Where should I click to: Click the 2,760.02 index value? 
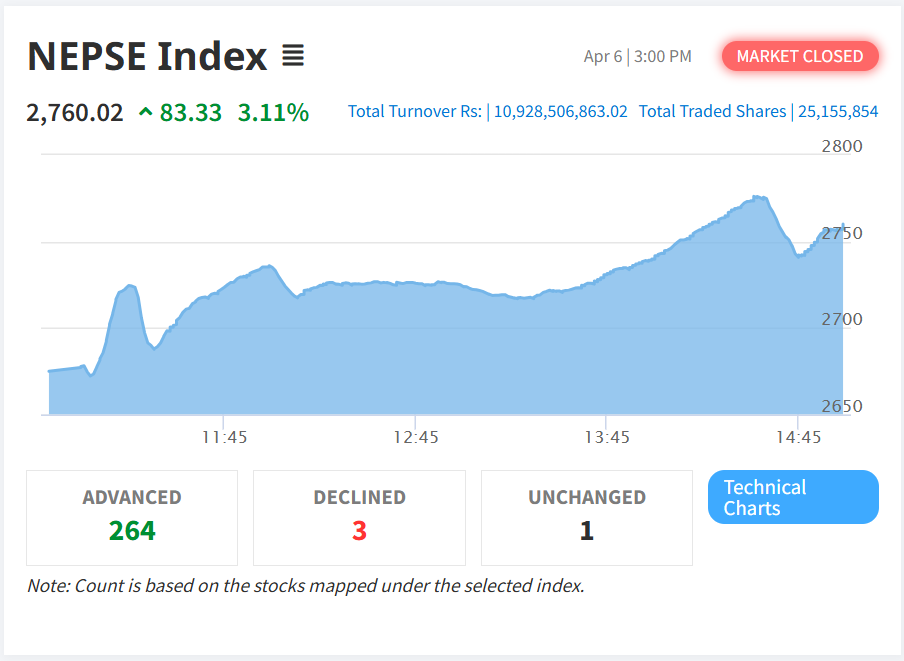[75, 112]
